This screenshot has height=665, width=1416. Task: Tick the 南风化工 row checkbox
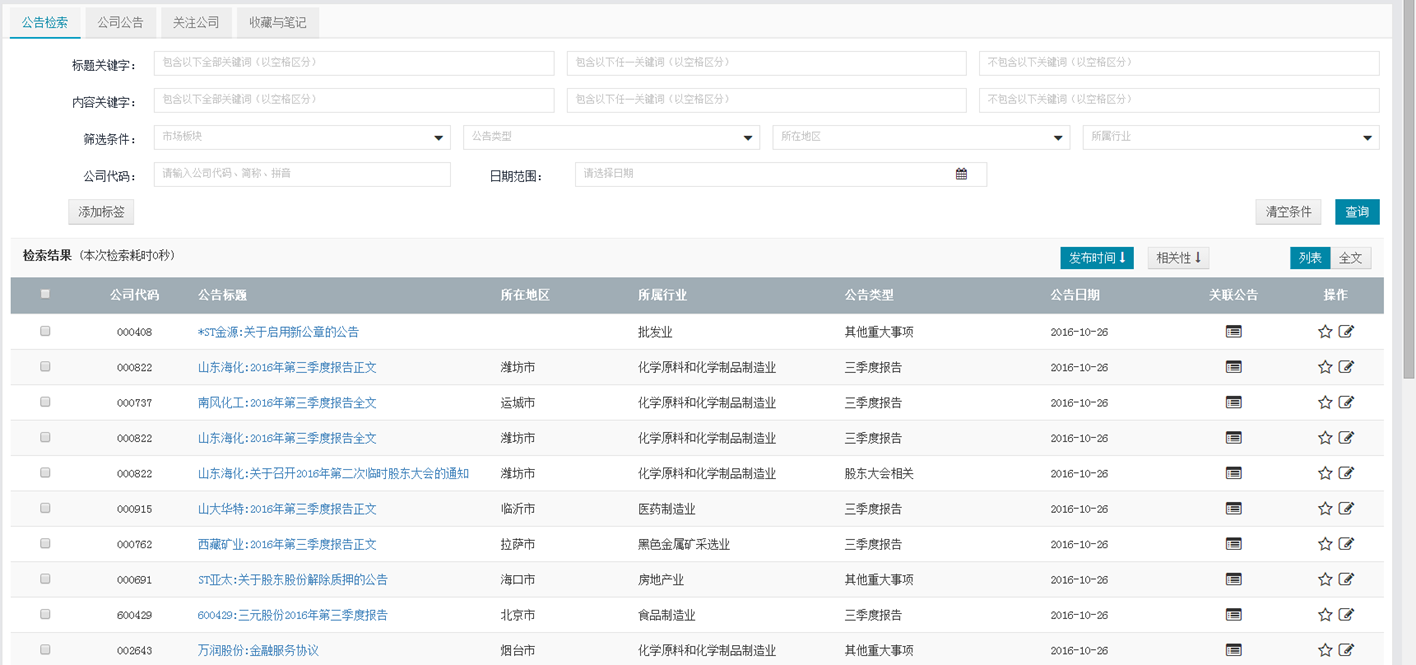(x=45, y=402)
